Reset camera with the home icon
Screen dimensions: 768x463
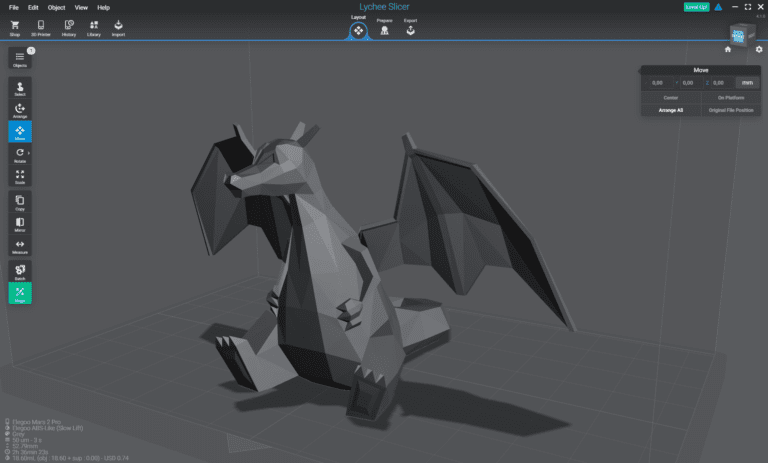pyautogui.click(x=728, y=49)
